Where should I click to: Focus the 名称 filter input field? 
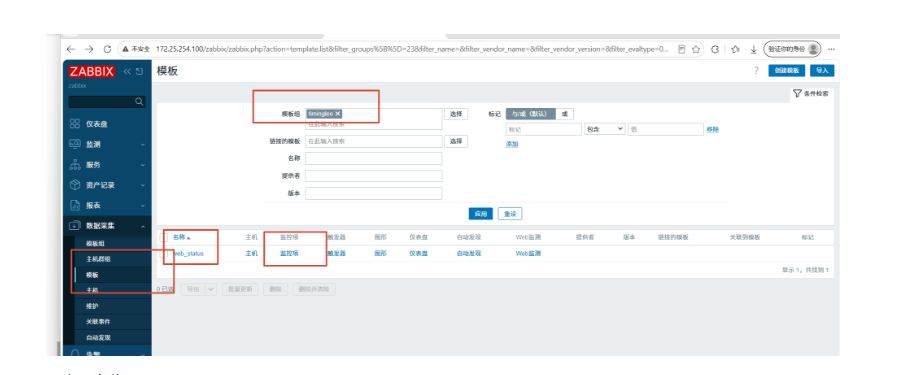coord(374,158)
